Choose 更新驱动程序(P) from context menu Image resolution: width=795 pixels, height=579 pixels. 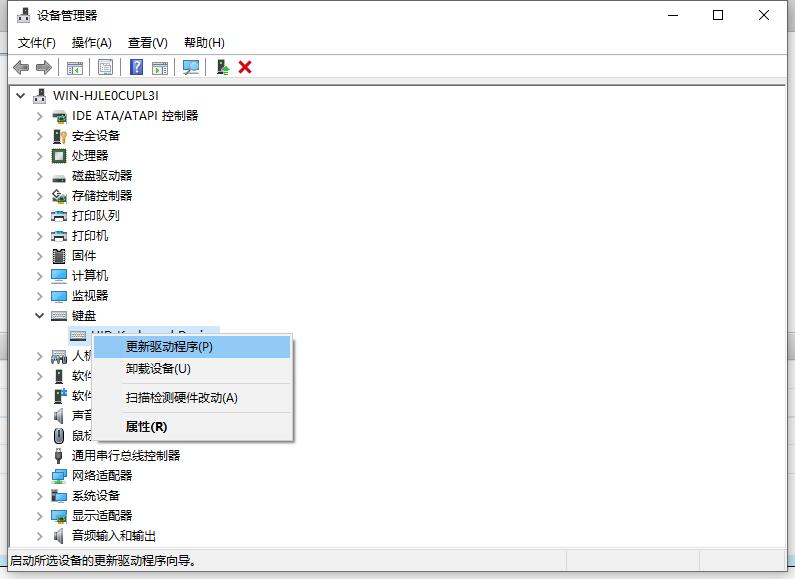(192, 347)
